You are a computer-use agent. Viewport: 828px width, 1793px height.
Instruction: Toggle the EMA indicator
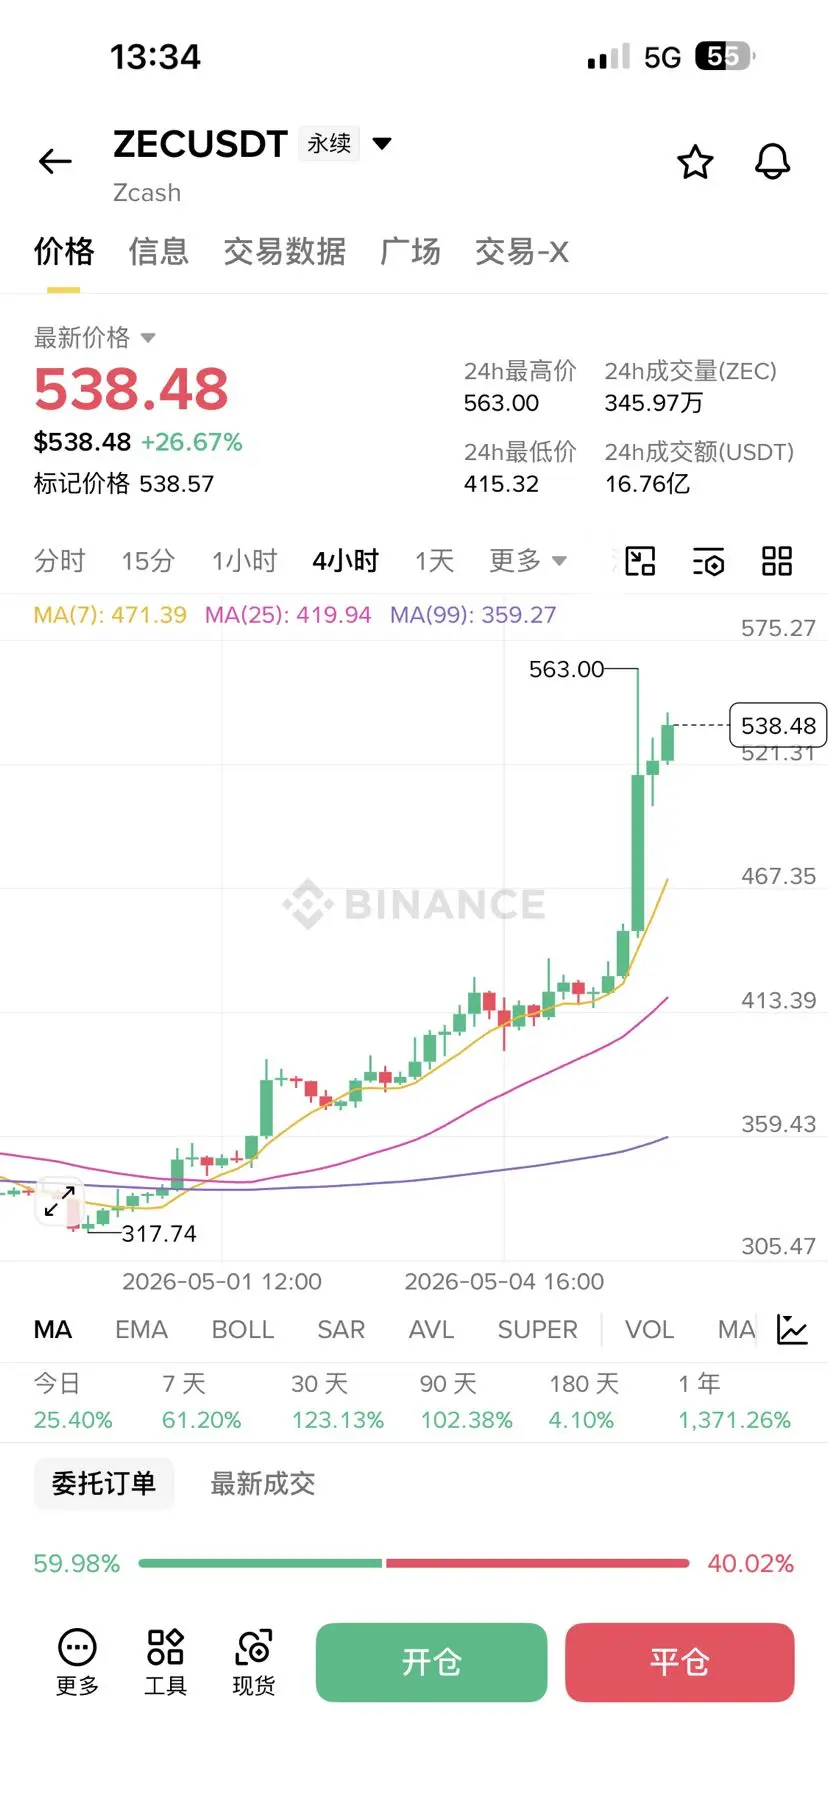tap(141, 1330)
